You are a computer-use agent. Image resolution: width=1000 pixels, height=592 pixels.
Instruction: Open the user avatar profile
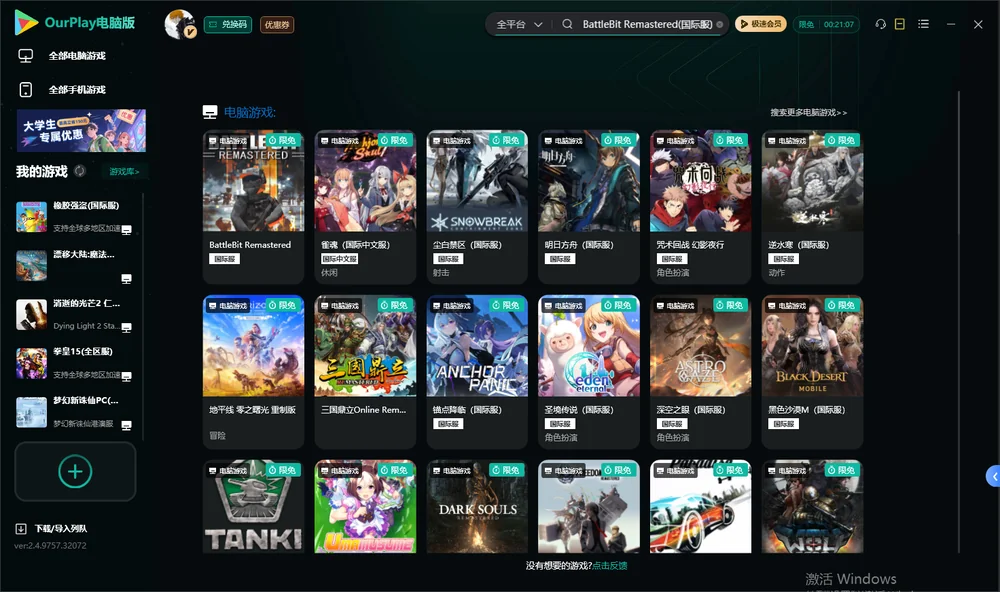(180, 24)
